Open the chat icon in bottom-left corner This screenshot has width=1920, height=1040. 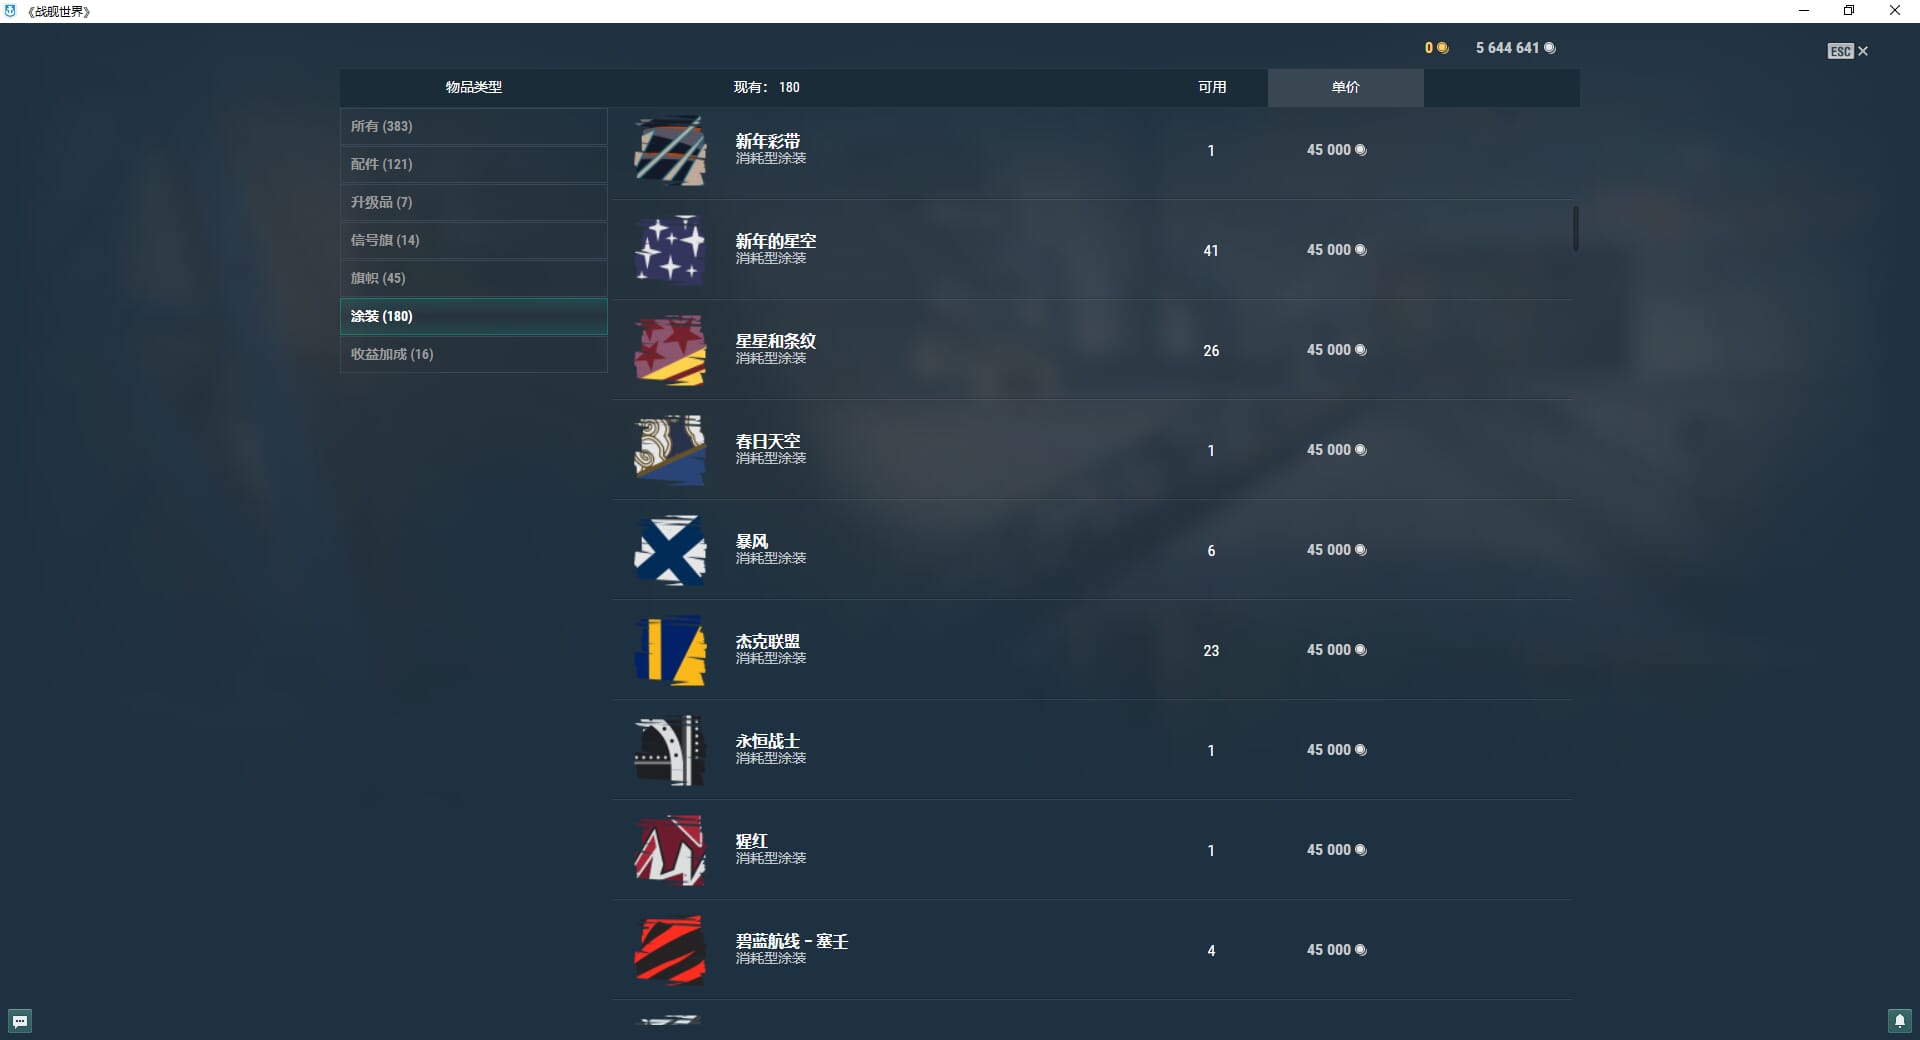click(20, 1021)
